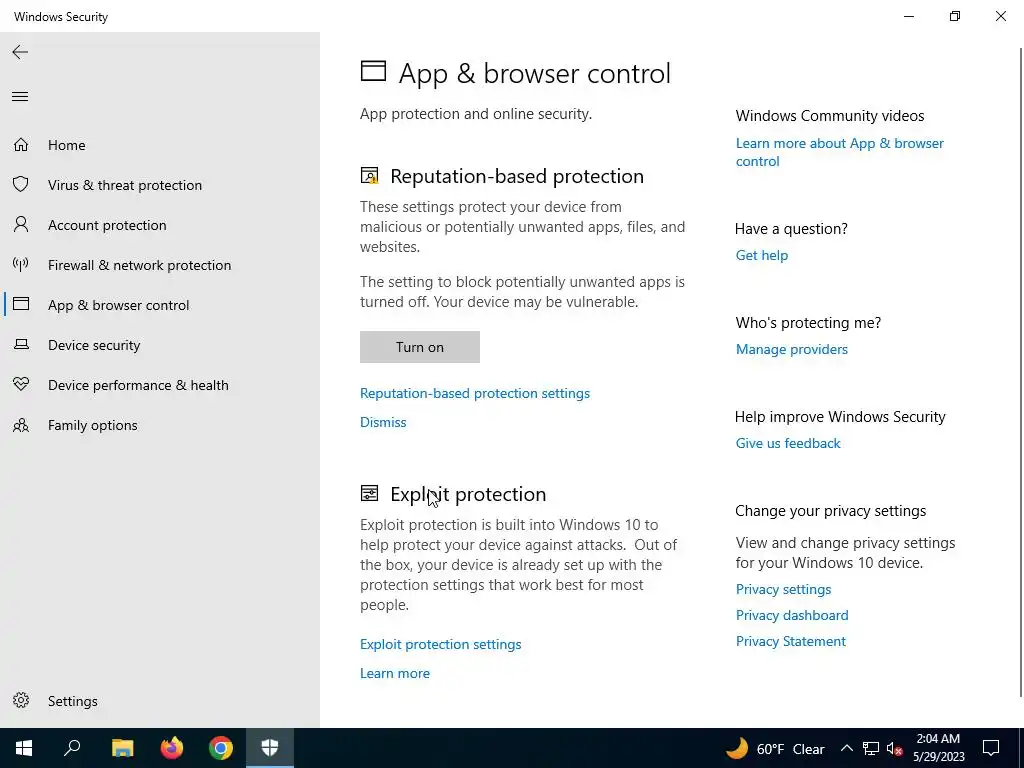The height and width of the screenshot is (768, 1024).
Task: Open Privacy settings link
Action: point(784,589)
